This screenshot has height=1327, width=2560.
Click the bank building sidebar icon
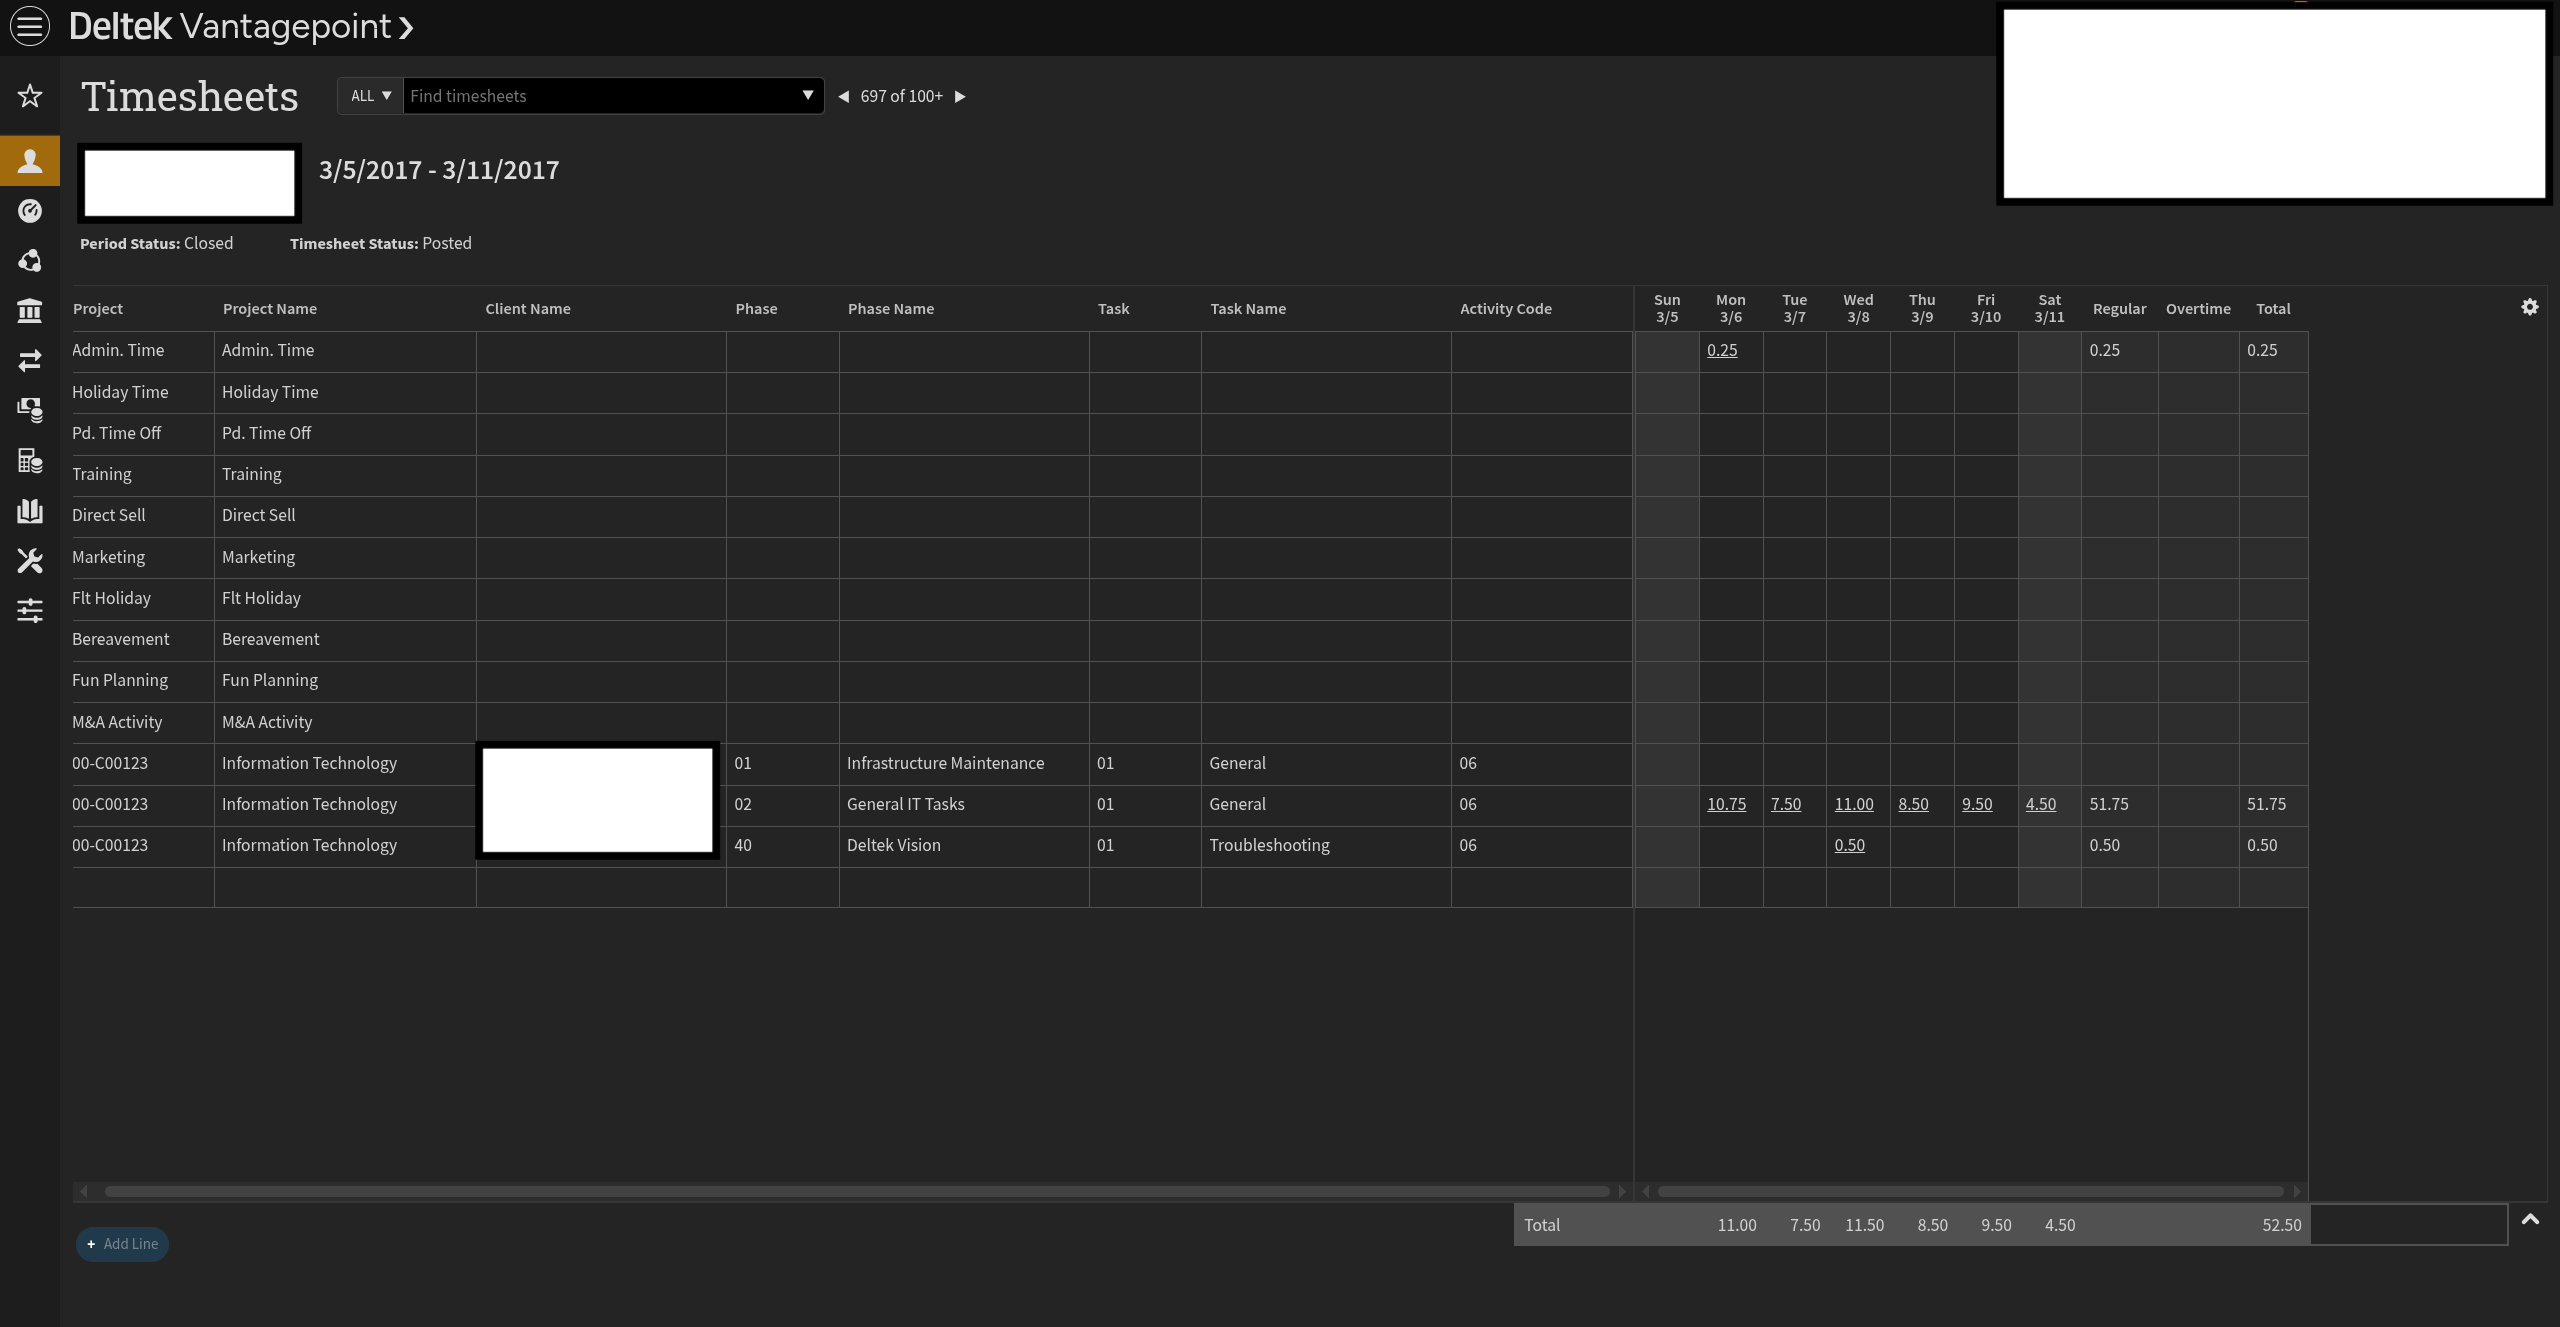coord(30,311)
